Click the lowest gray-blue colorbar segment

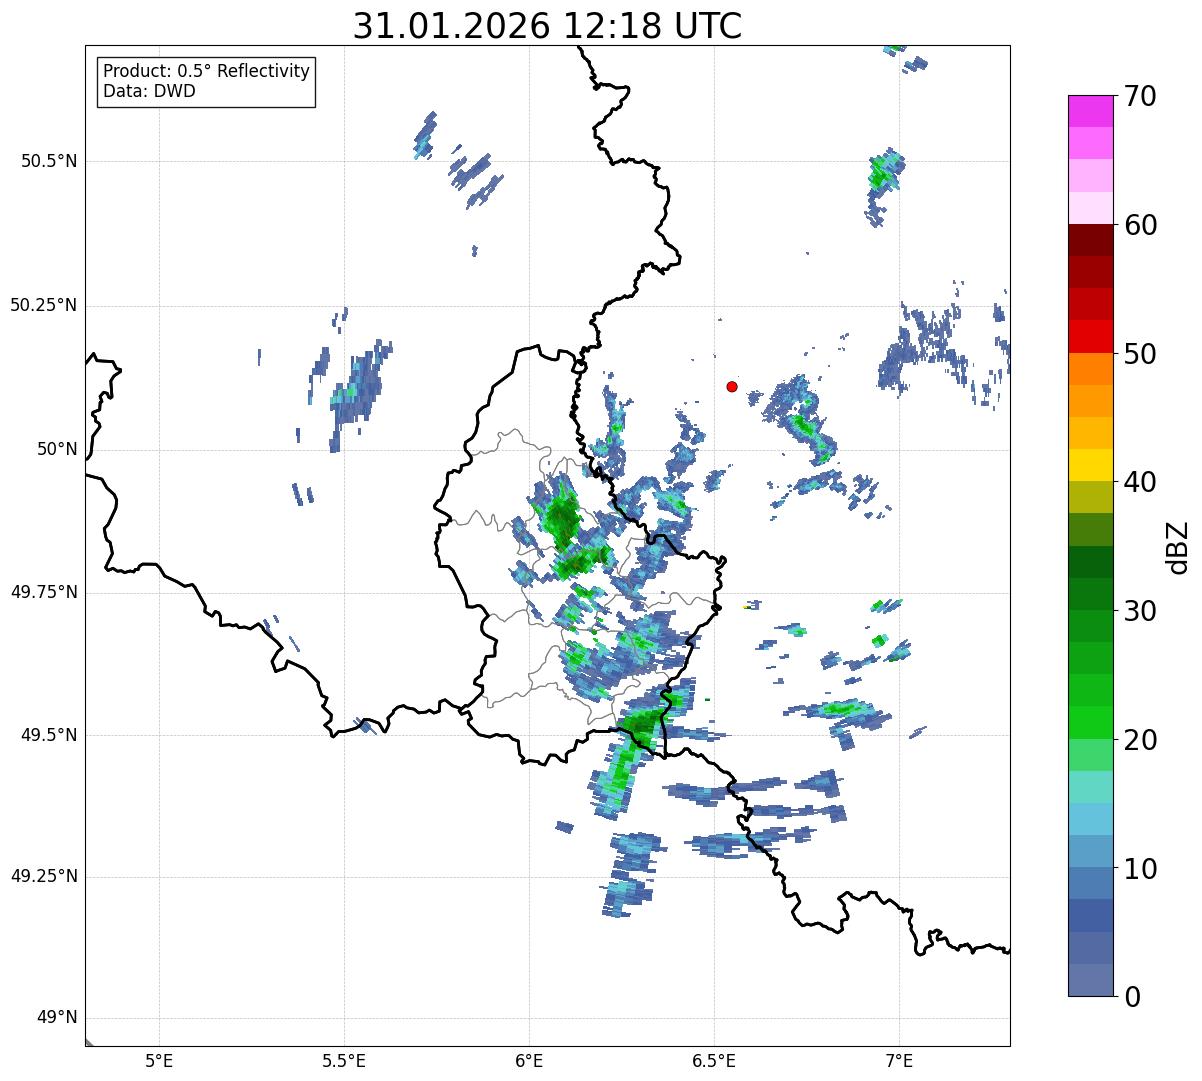tap(1091, 980)
